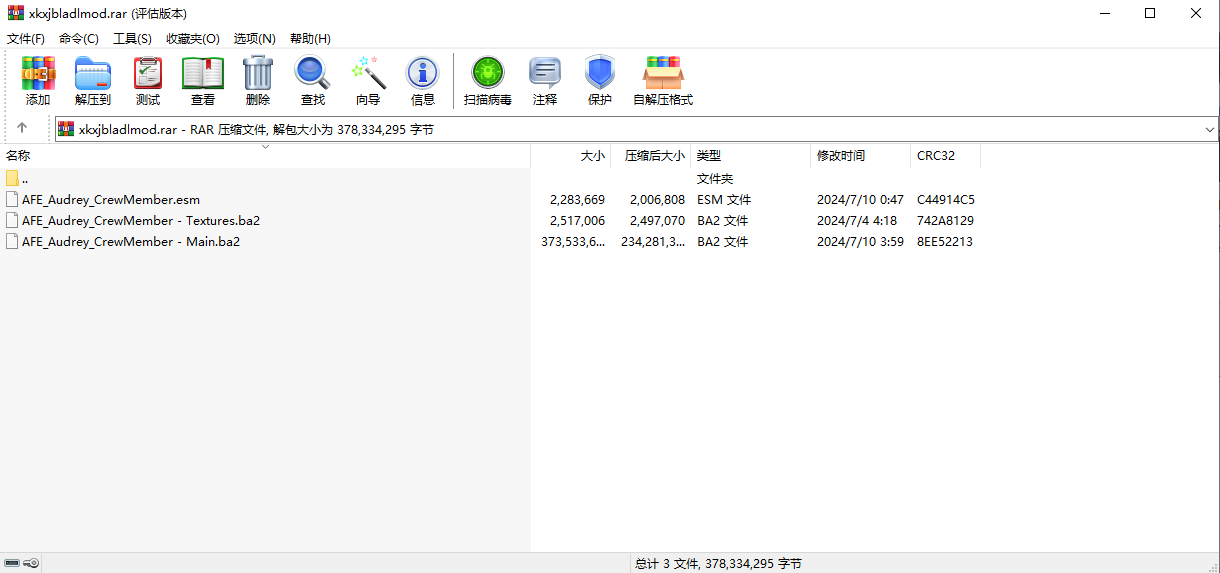
Task: Open the 收藏夹(O) menu
Action: [x=193, y=39]
